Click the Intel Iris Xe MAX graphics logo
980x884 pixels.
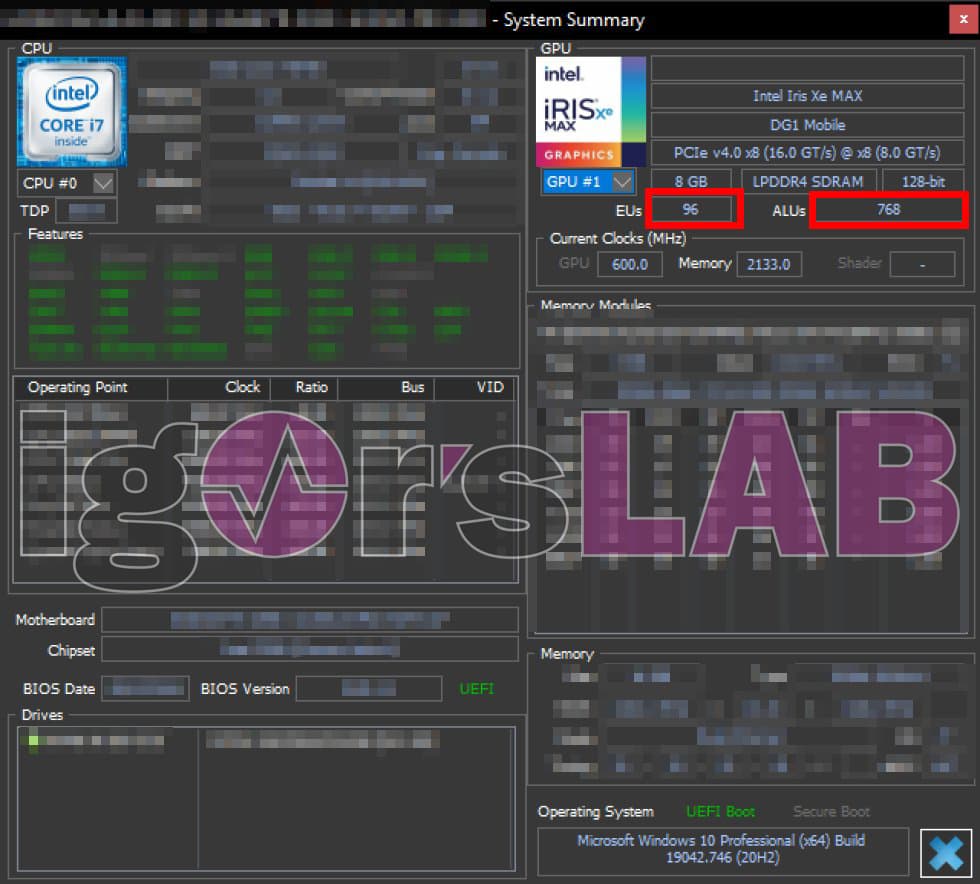point(591,111)
